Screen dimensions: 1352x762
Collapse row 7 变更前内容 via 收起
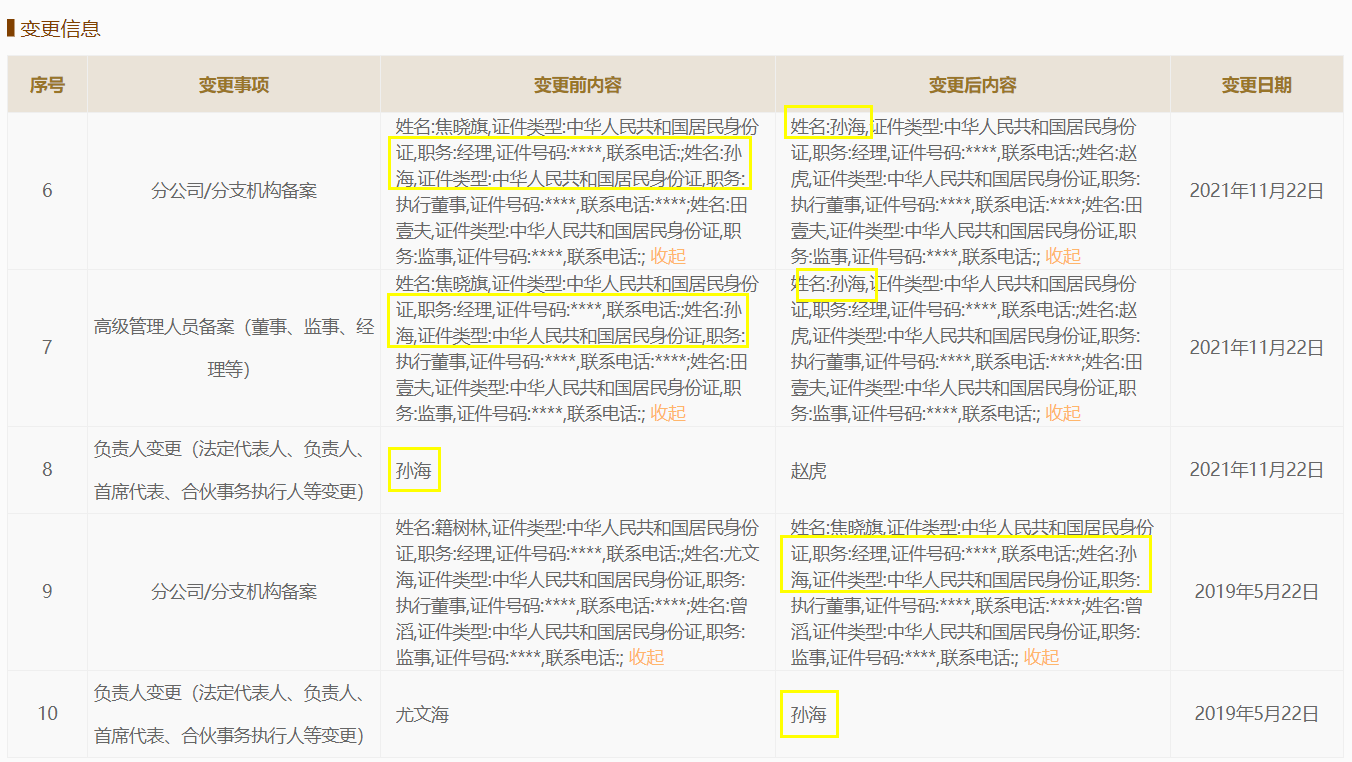[668, 413]
